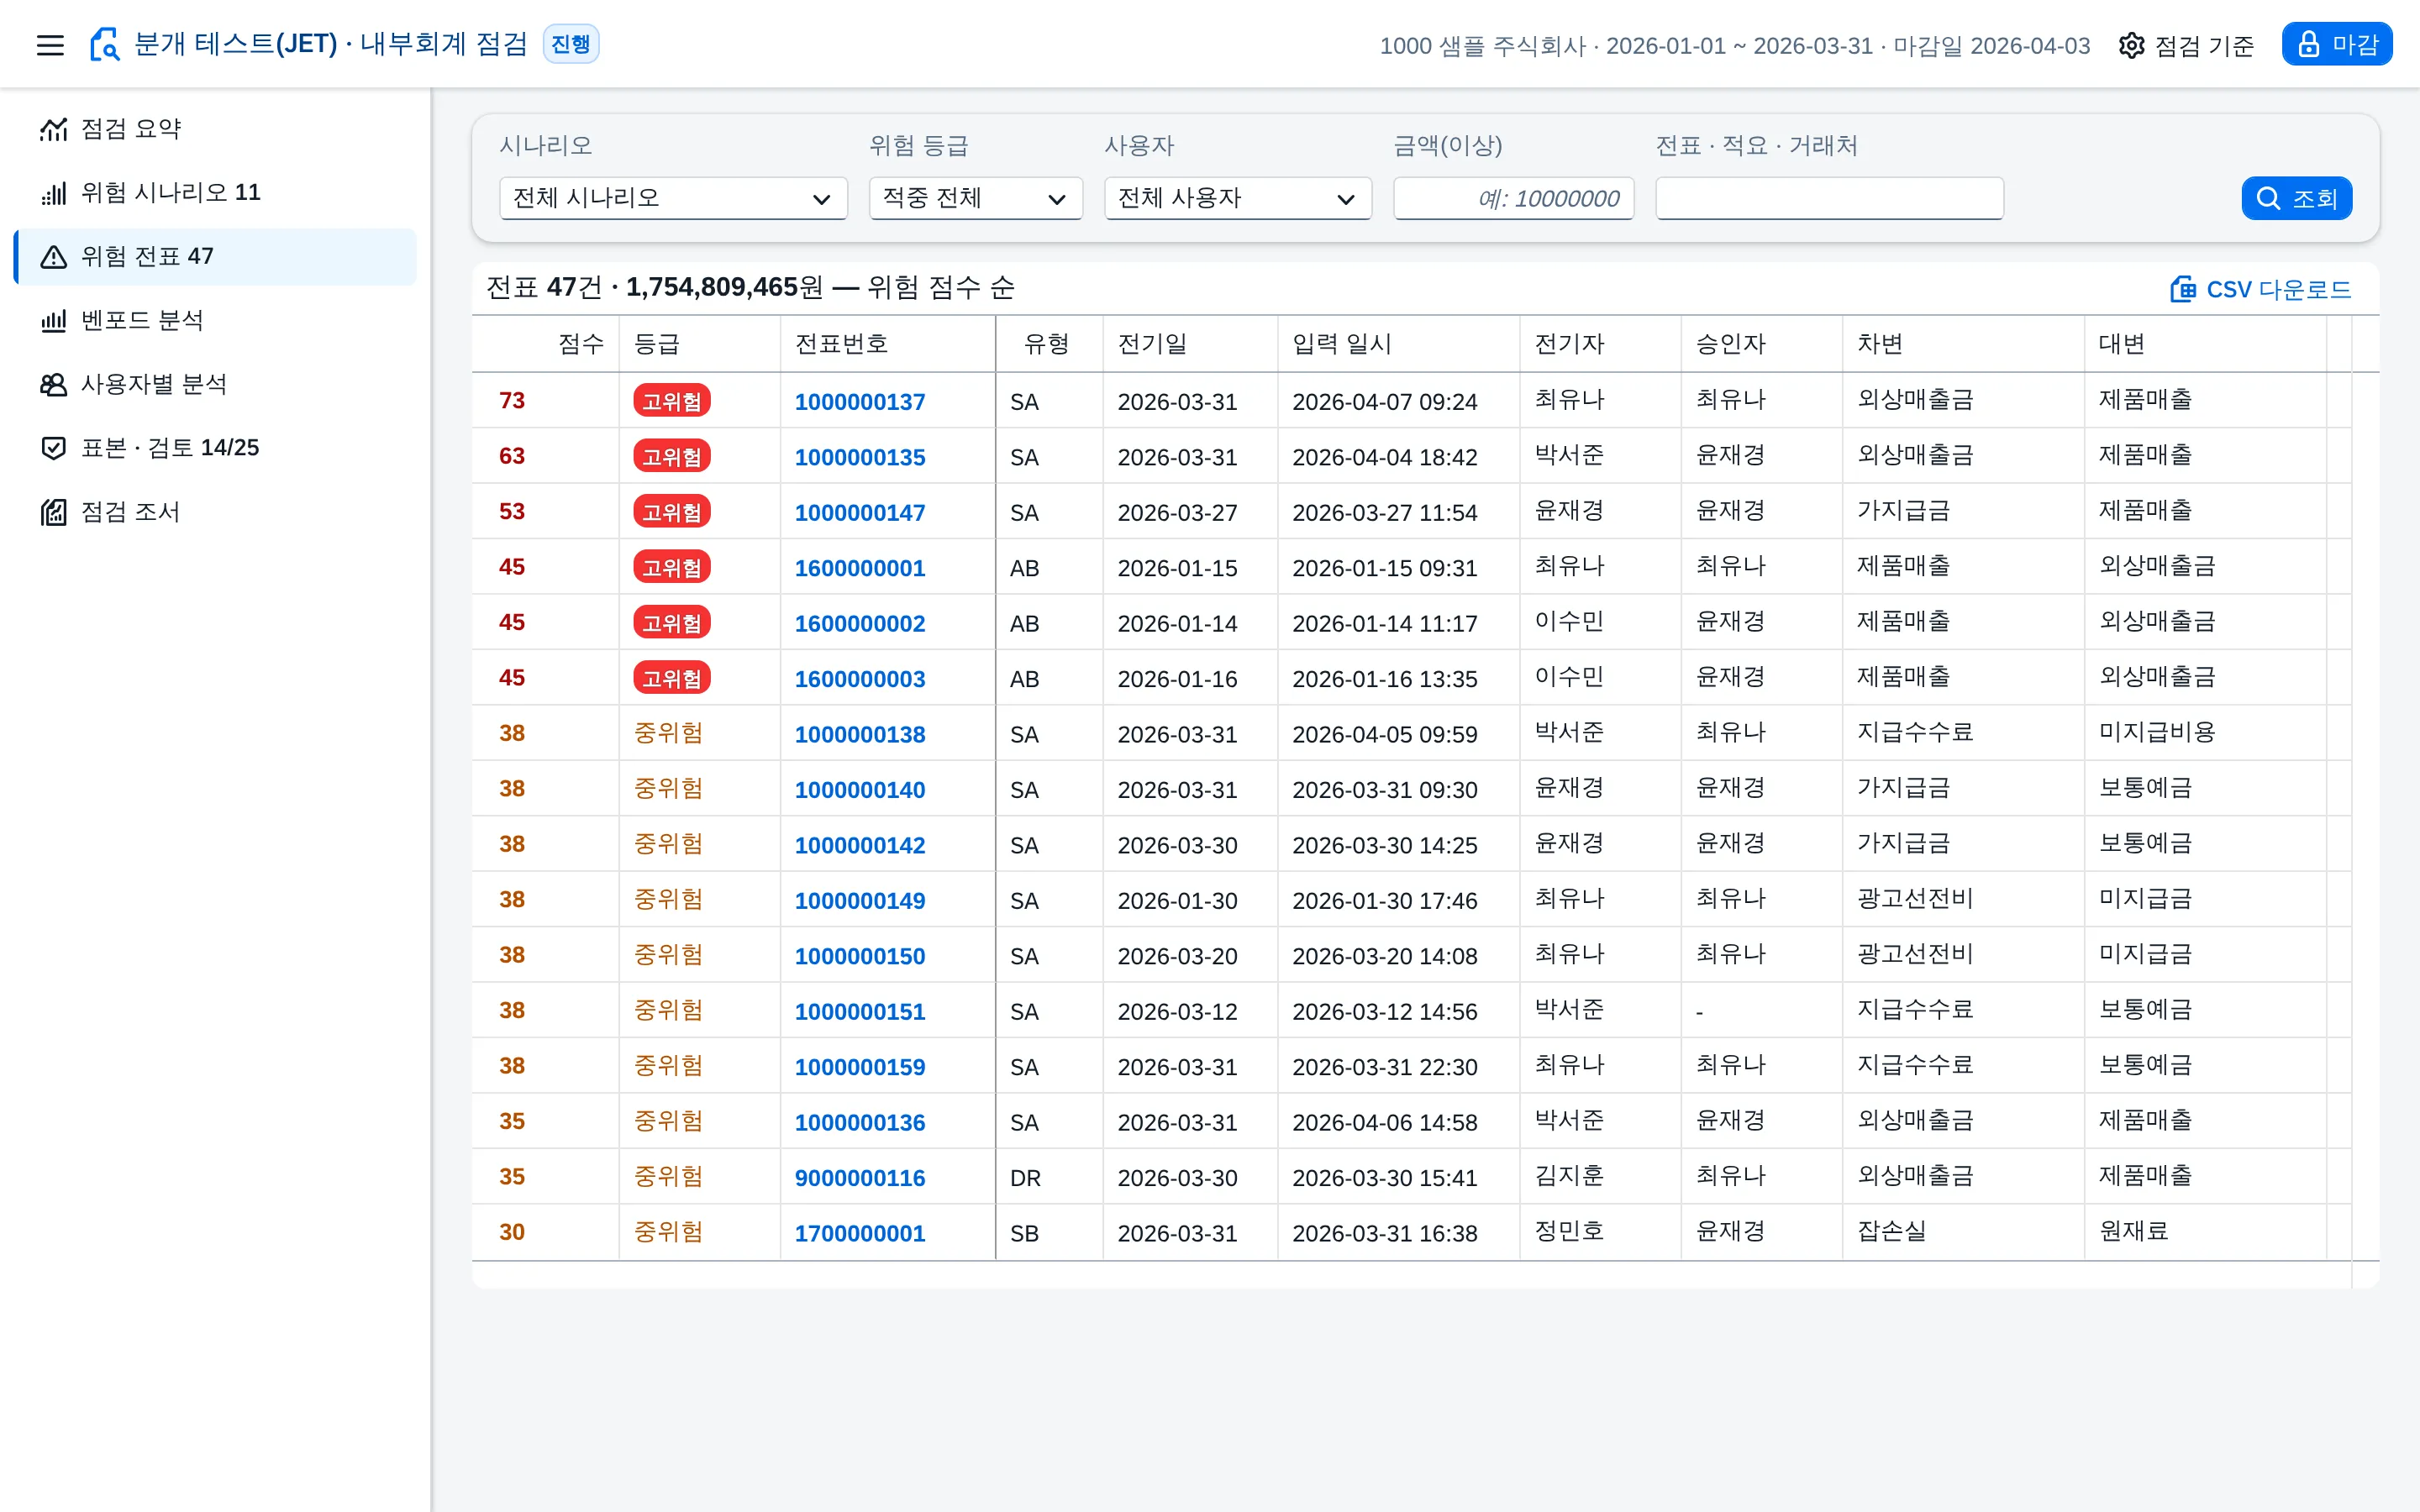Screen dimensions: 2420x1512
Task: Open voucher 1600000002
Action: click(x=860, y=624)
